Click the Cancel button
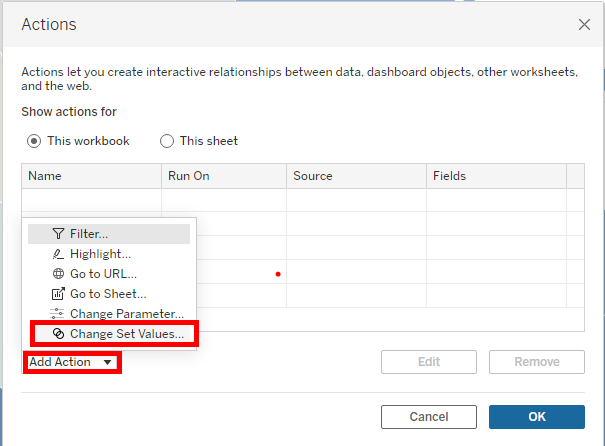This screenshot has height=446, width=605. pos(429,417)
